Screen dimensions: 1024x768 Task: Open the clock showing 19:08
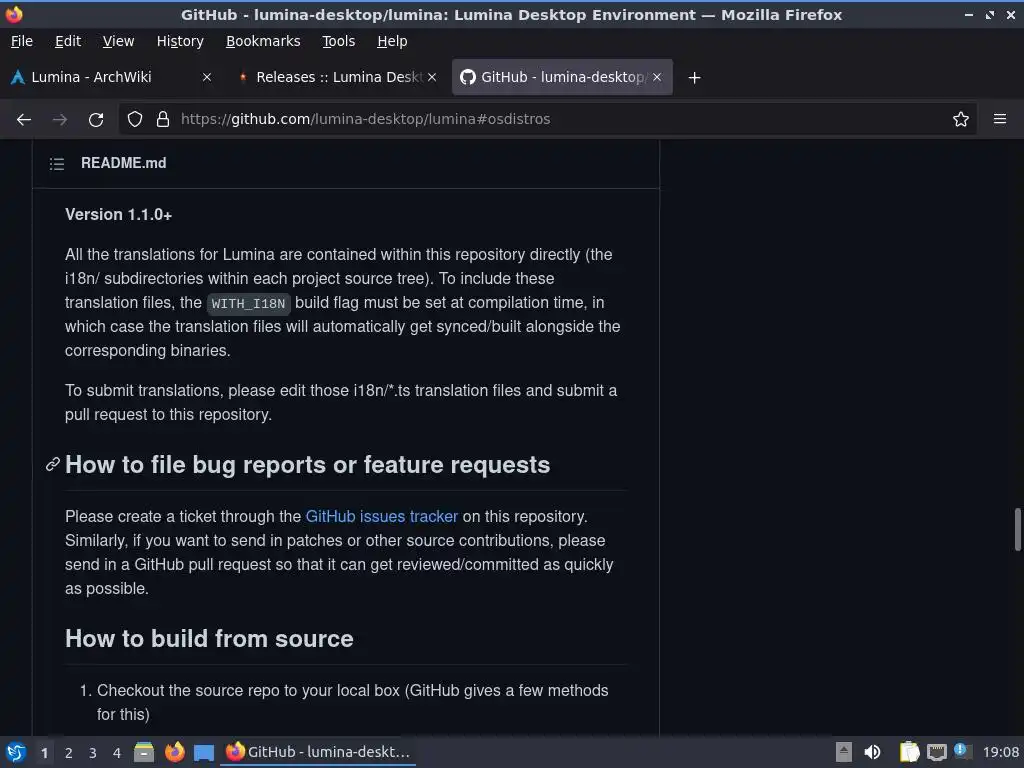pyautogui.click(x=1000, y=752)
